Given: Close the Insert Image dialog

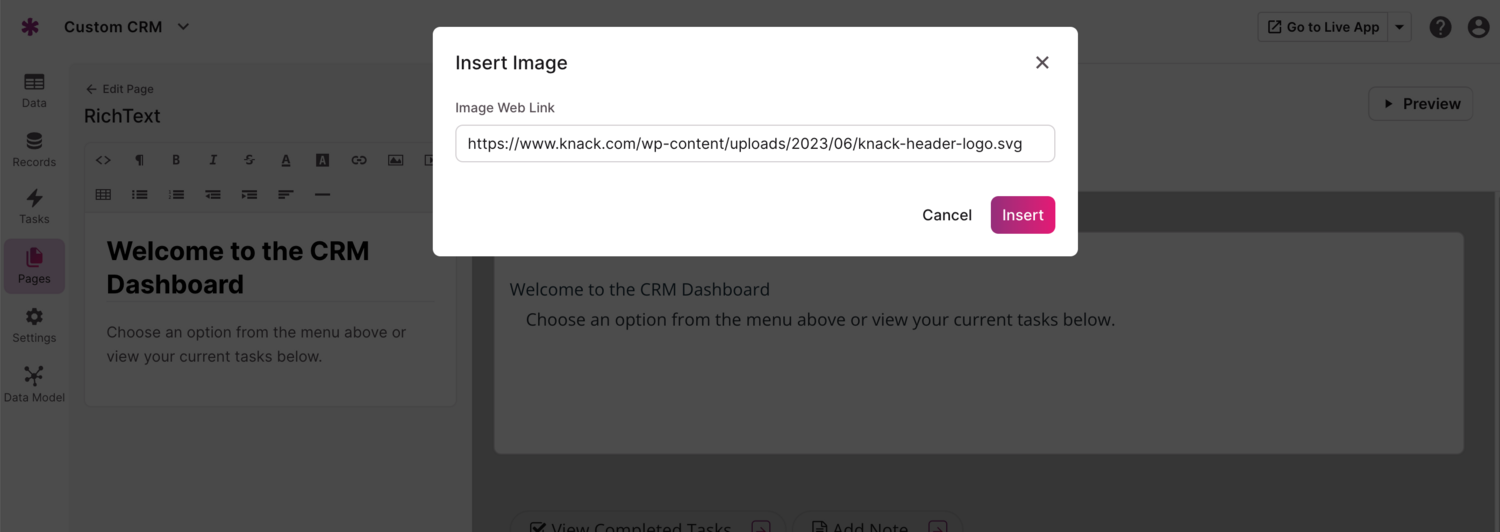Looking at the screenshot, I should [1042, 63].
